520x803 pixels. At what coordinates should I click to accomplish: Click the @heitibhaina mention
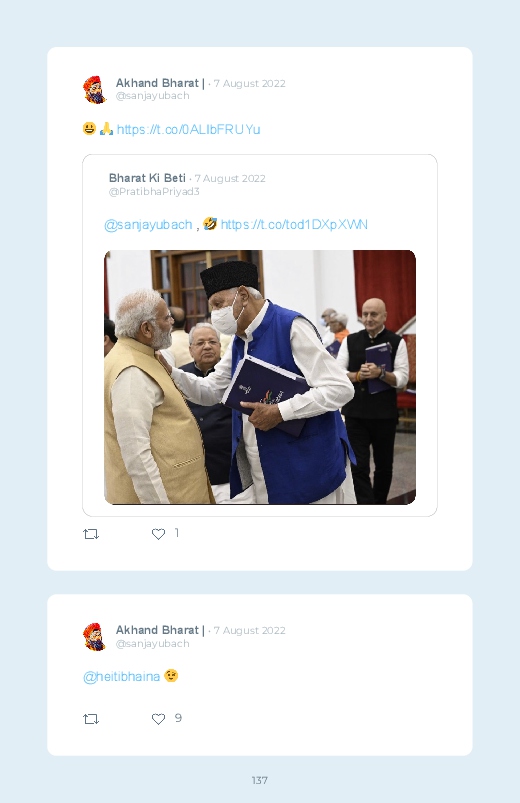point(121,677)
